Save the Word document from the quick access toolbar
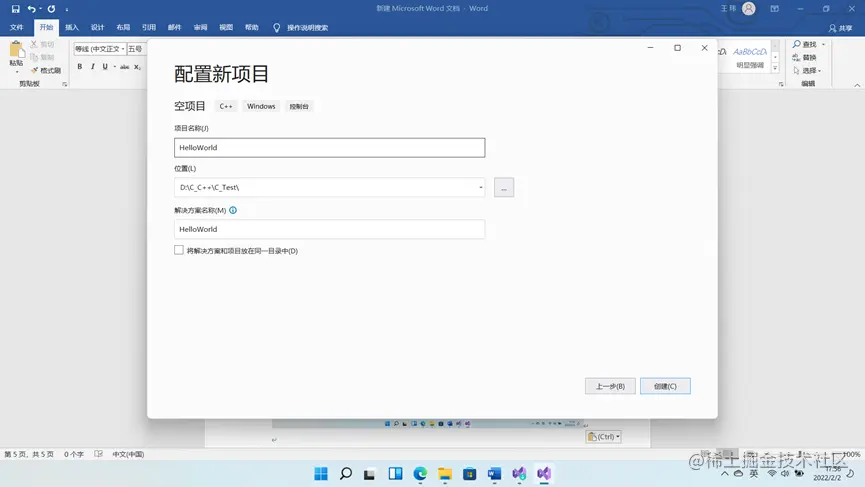Viewport: 865px width, 487px height. pyautogui.click(x=15, y=9)
